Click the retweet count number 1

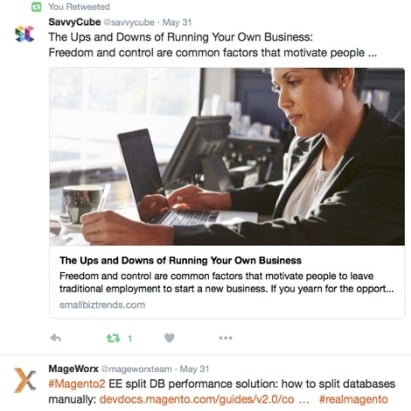click(x=130, y=339)
